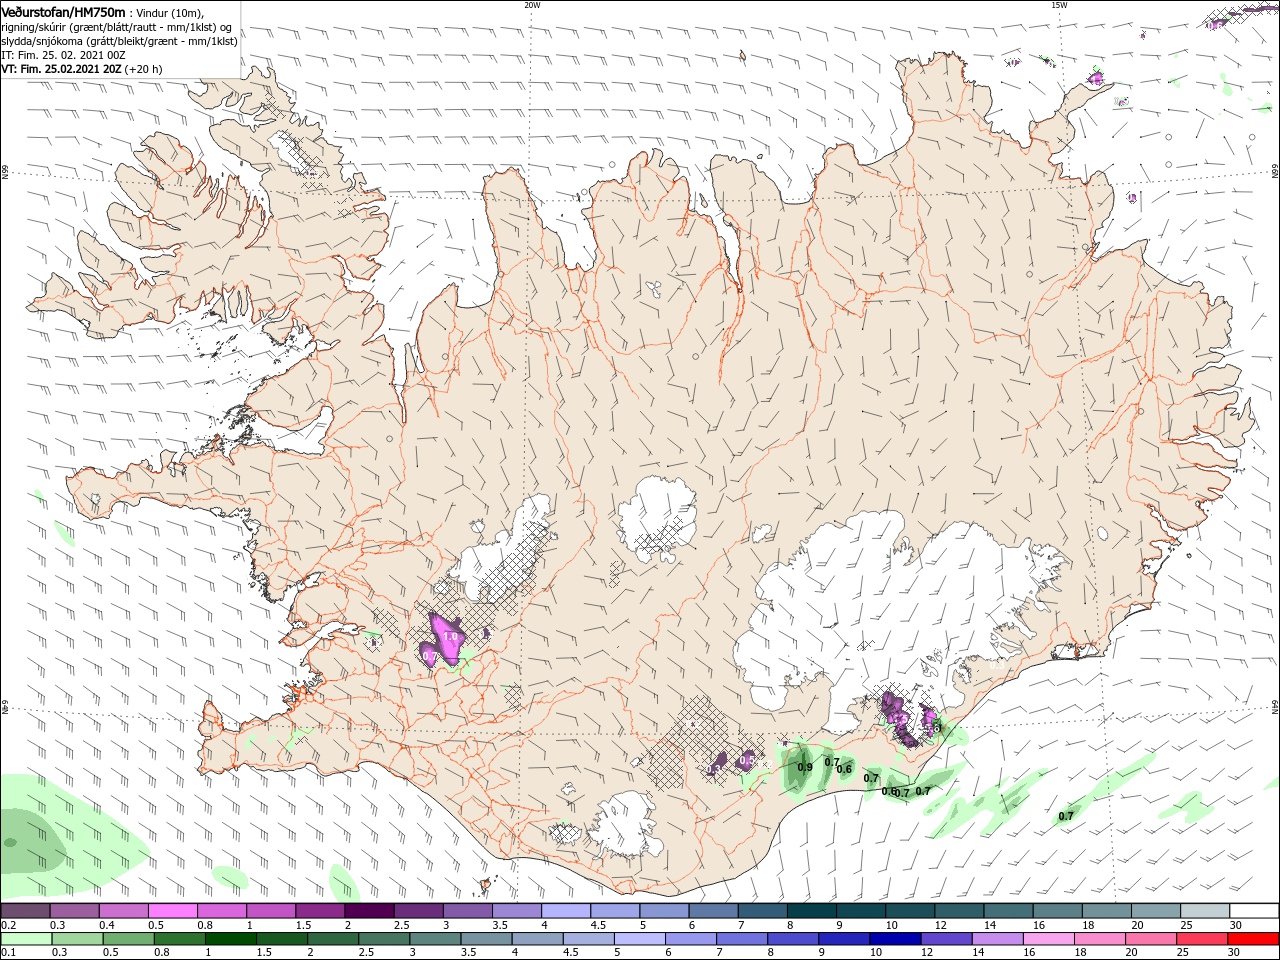Pick the upper-row legend swatch labeled 0.3
1280x960 pixels.
pos(74,911)
